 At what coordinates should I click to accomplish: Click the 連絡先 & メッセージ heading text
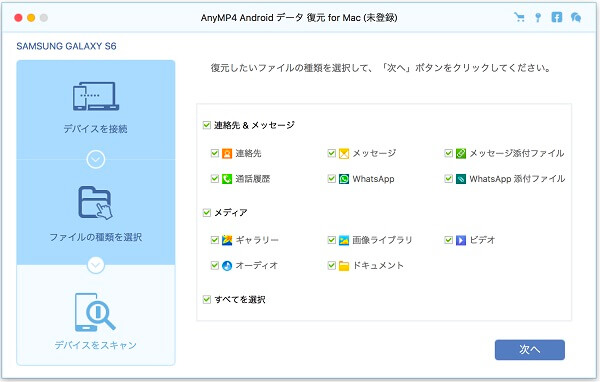(x=254, y=125)
